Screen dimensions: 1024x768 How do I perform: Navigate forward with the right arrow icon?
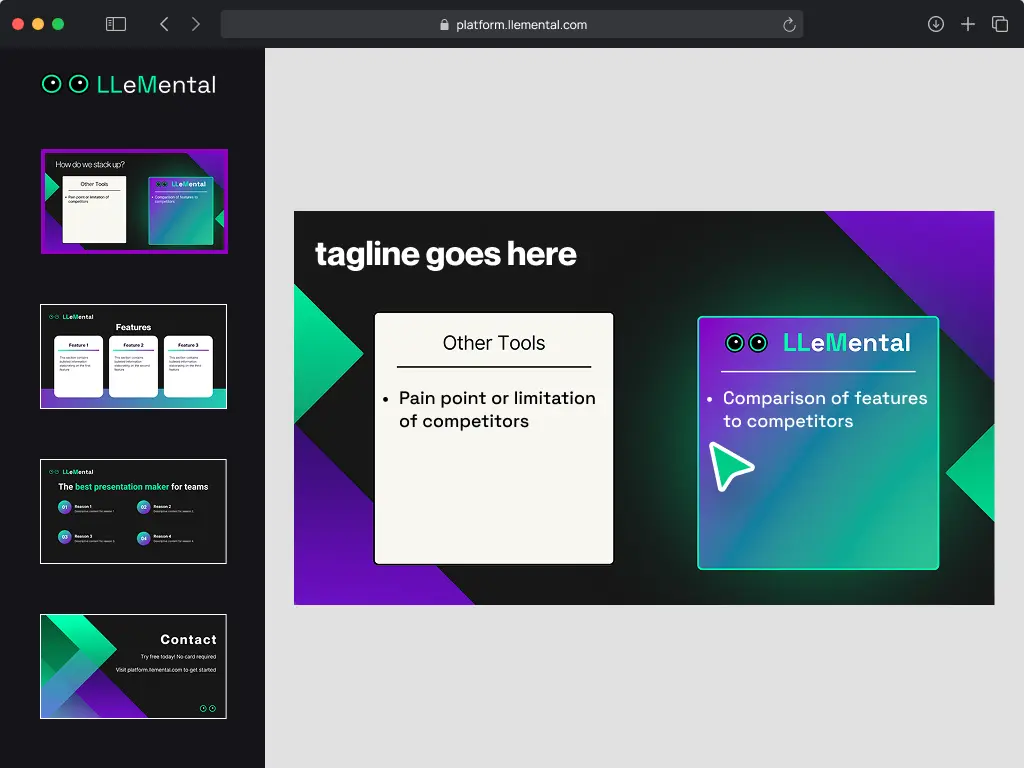196,23
